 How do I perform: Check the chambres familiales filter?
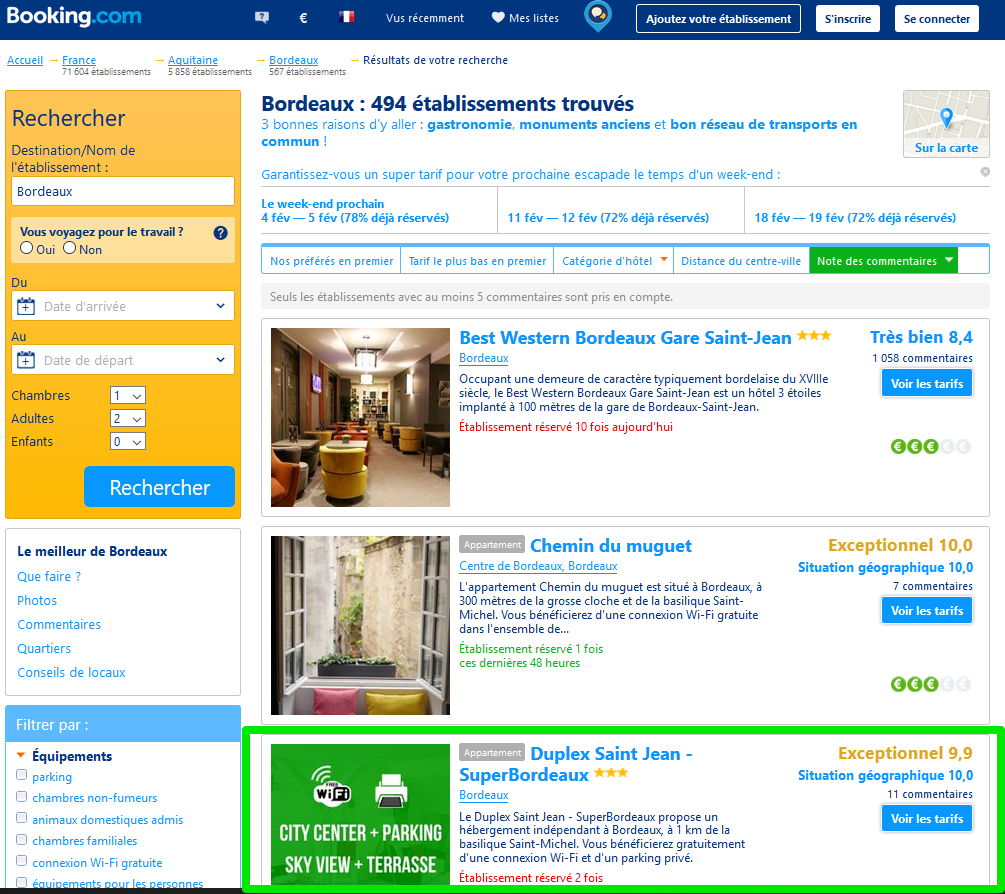(22, 840)
